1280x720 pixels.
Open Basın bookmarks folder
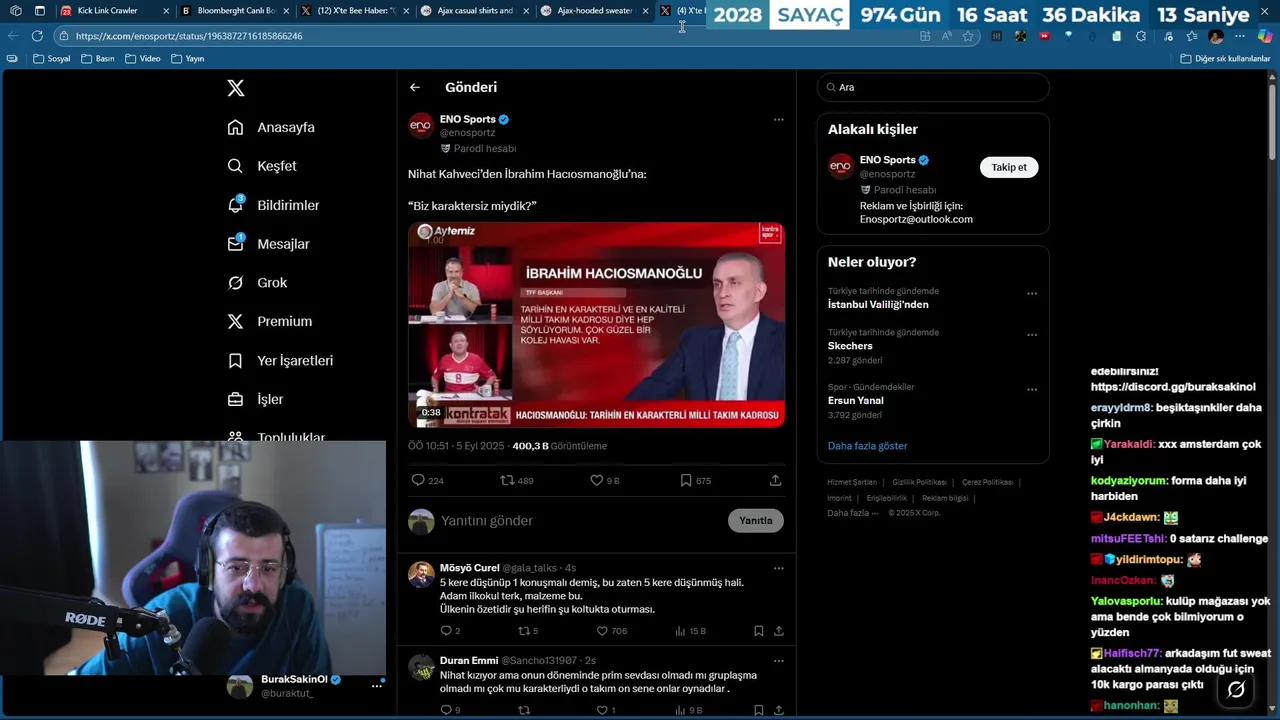point(97,58)
